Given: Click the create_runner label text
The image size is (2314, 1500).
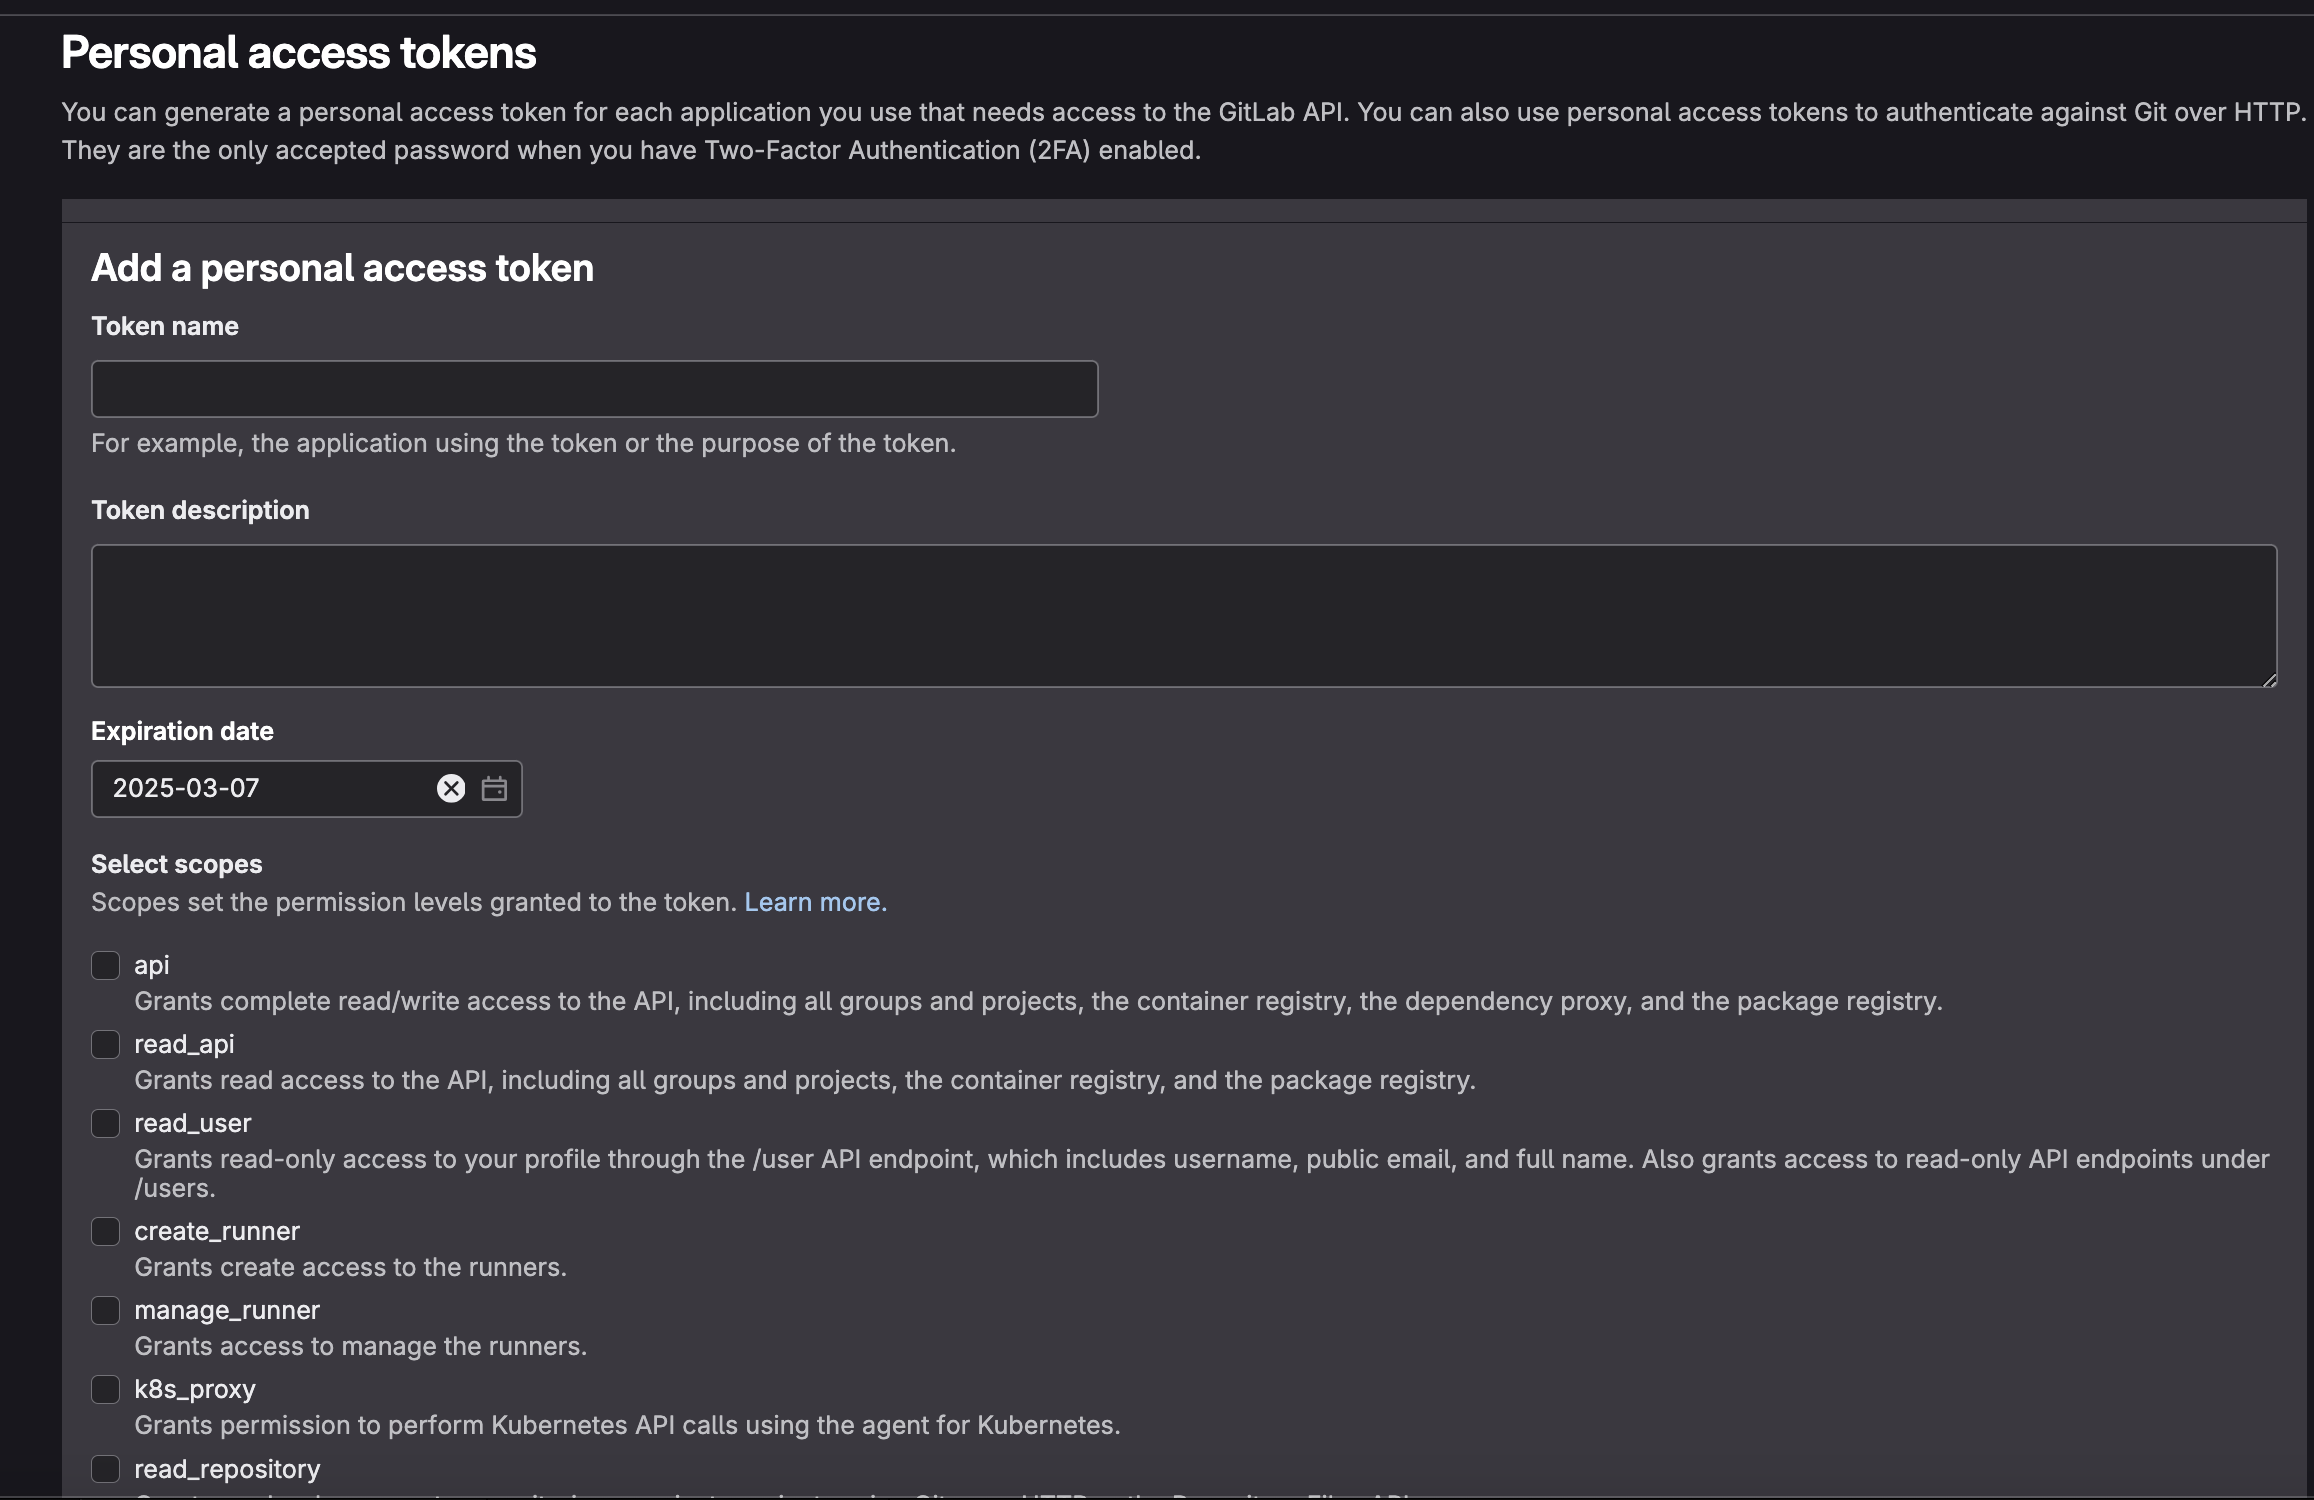Looking at the screenshot, I should click(x=217, y=1231).
